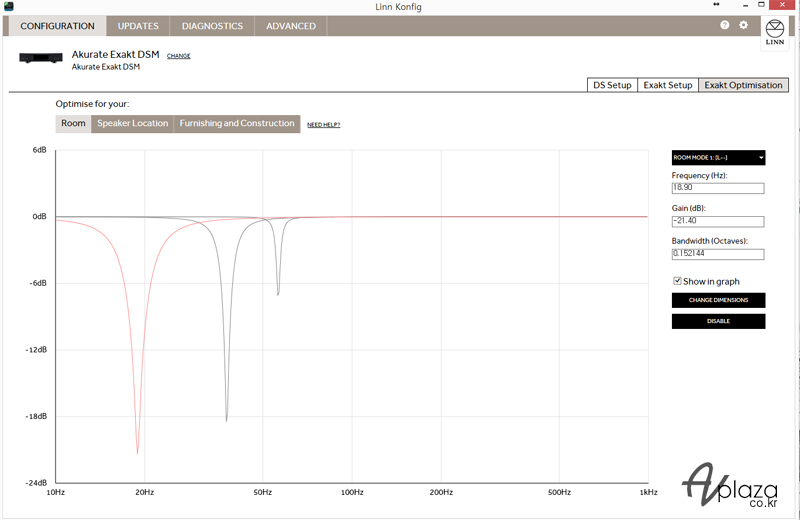The width and height of the screenshot is (800, 520).
Task: Expand the Room Mode 1 dropdown
Action: click(x=718, y=158)
